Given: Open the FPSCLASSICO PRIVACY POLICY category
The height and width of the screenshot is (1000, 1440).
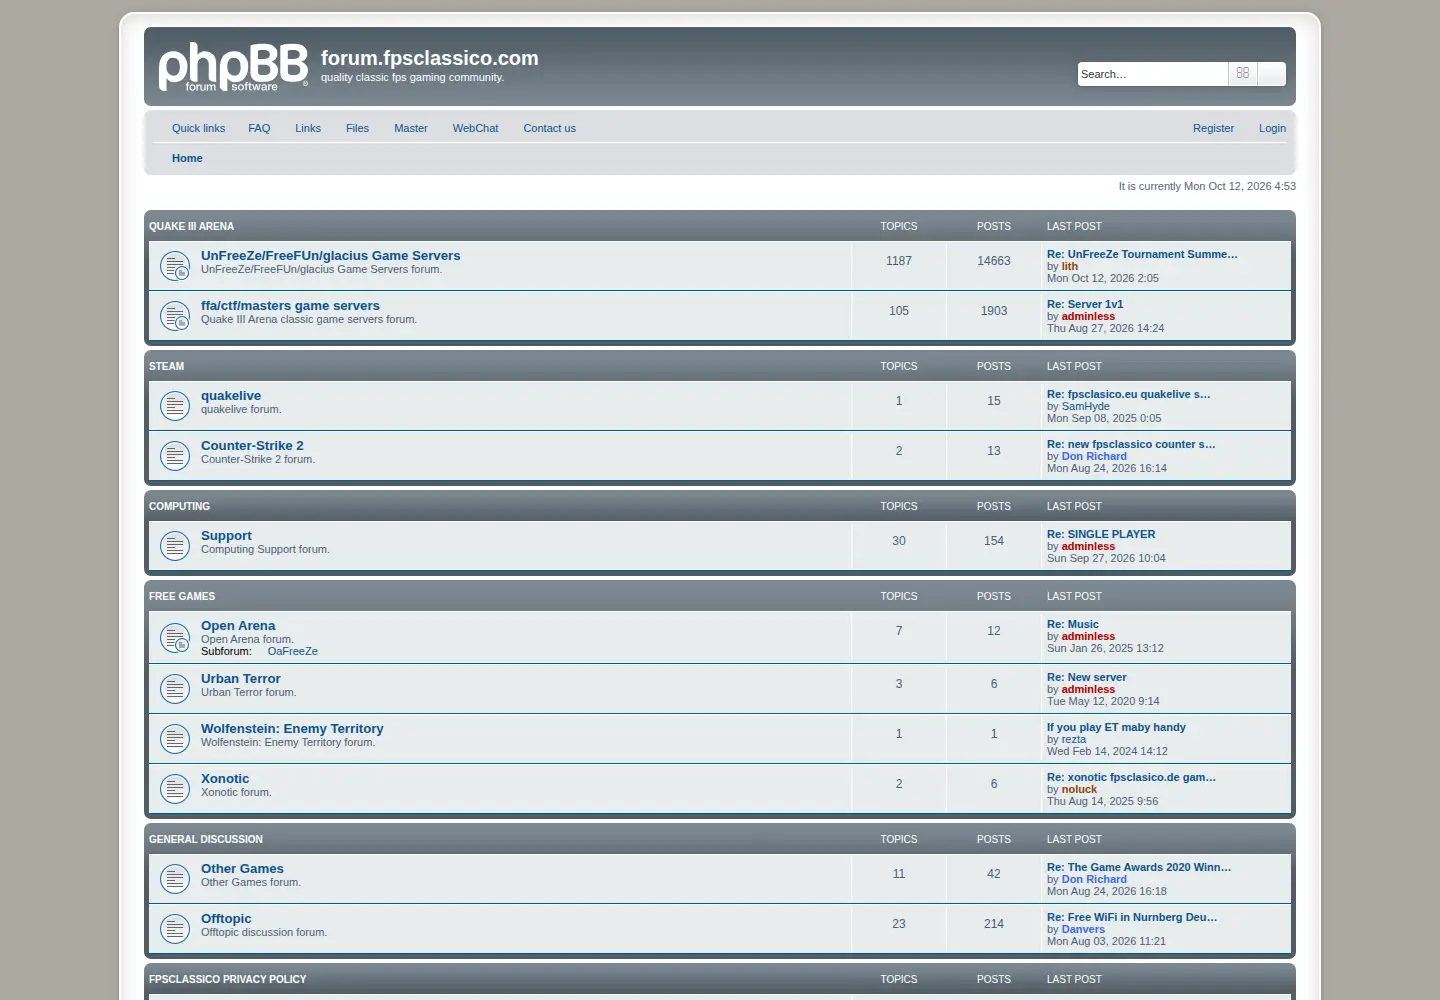Looking at the screenshot, I should coord(228,979).
